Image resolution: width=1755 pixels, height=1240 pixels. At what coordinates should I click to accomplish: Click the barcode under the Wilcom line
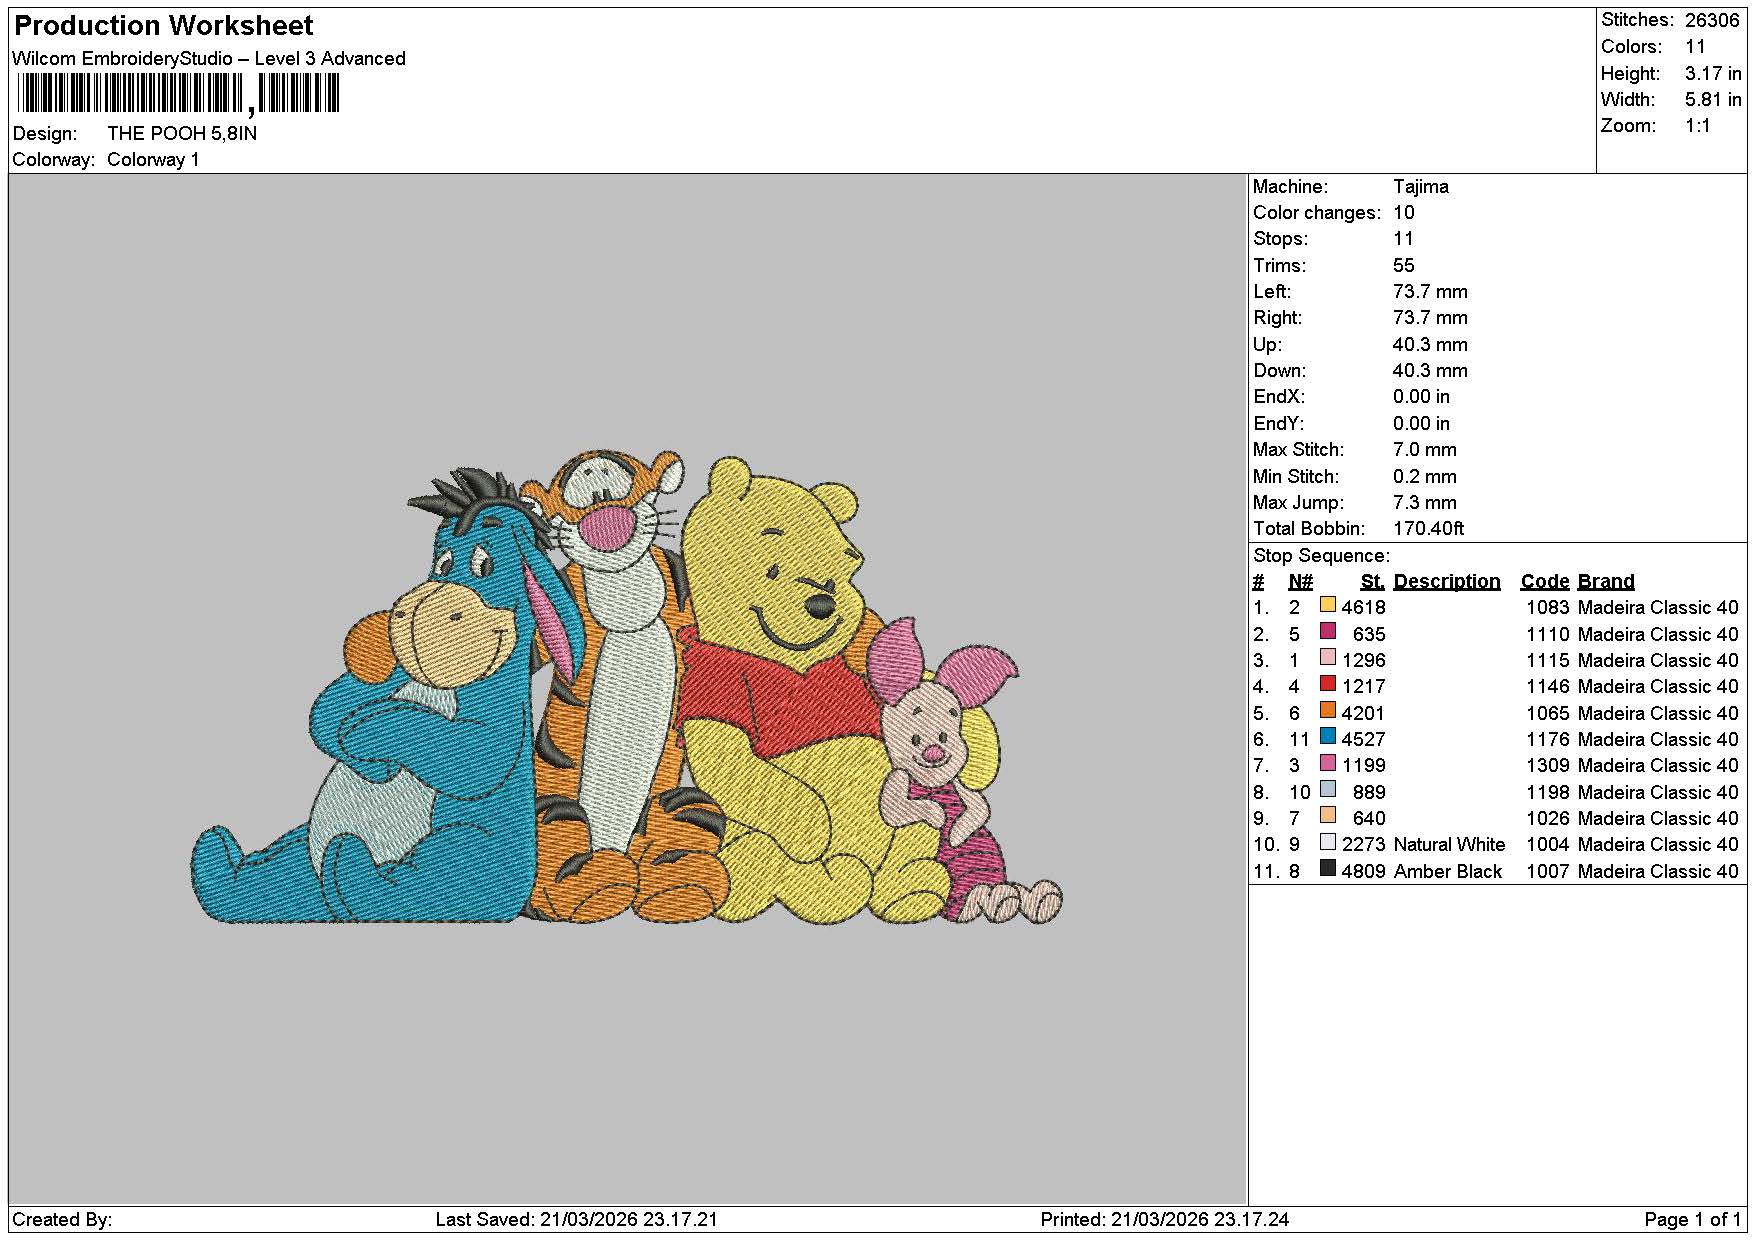(x=178, y=95)
